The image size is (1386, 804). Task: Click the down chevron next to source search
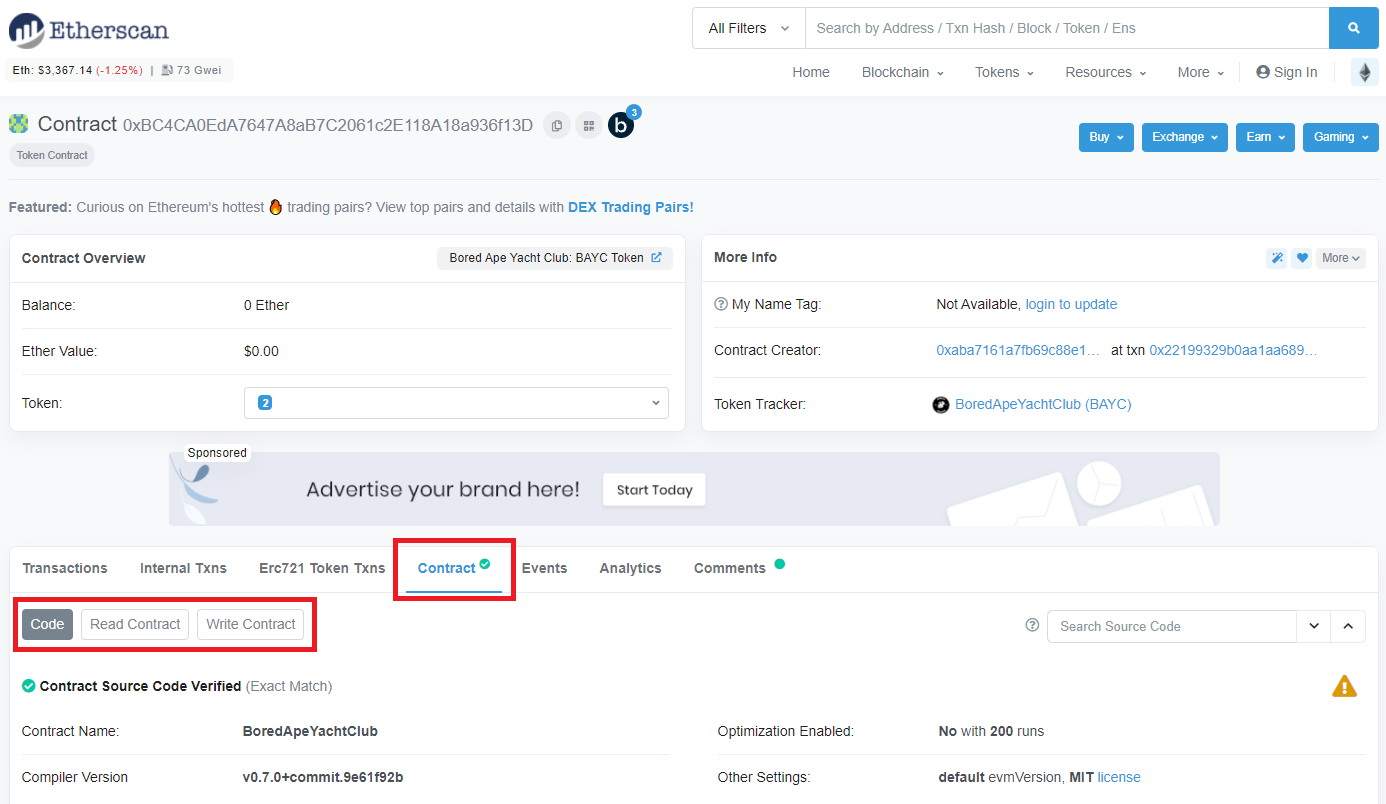click(1314, 626)
